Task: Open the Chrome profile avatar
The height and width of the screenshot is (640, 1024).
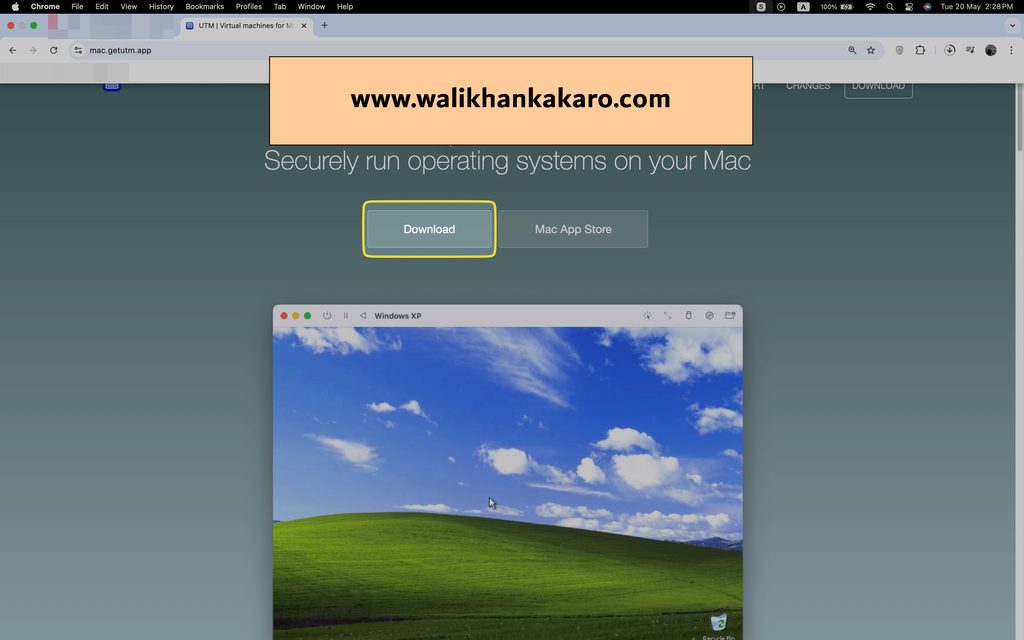Action: (991, 50)
